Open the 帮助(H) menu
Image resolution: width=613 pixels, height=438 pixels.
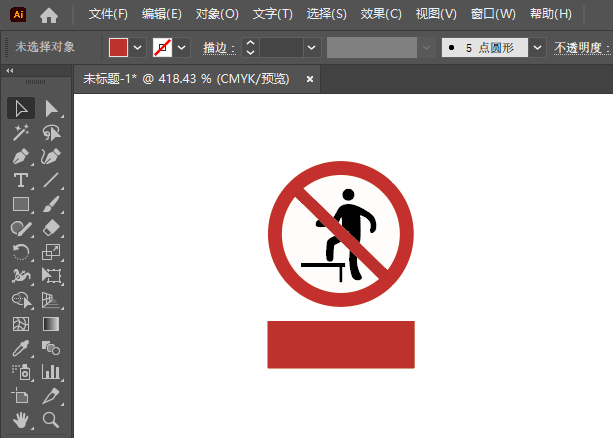click(x=551, y=14)
